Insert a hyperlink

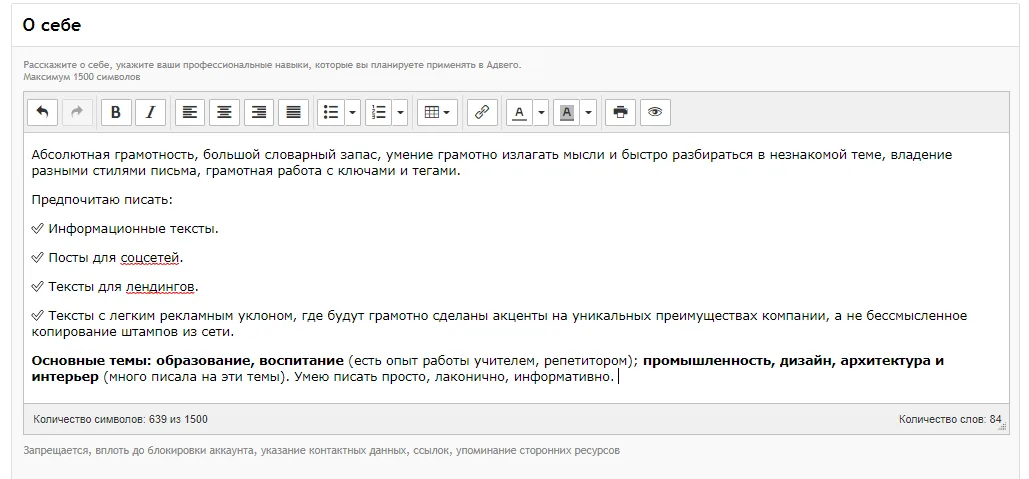click(482, 112)
